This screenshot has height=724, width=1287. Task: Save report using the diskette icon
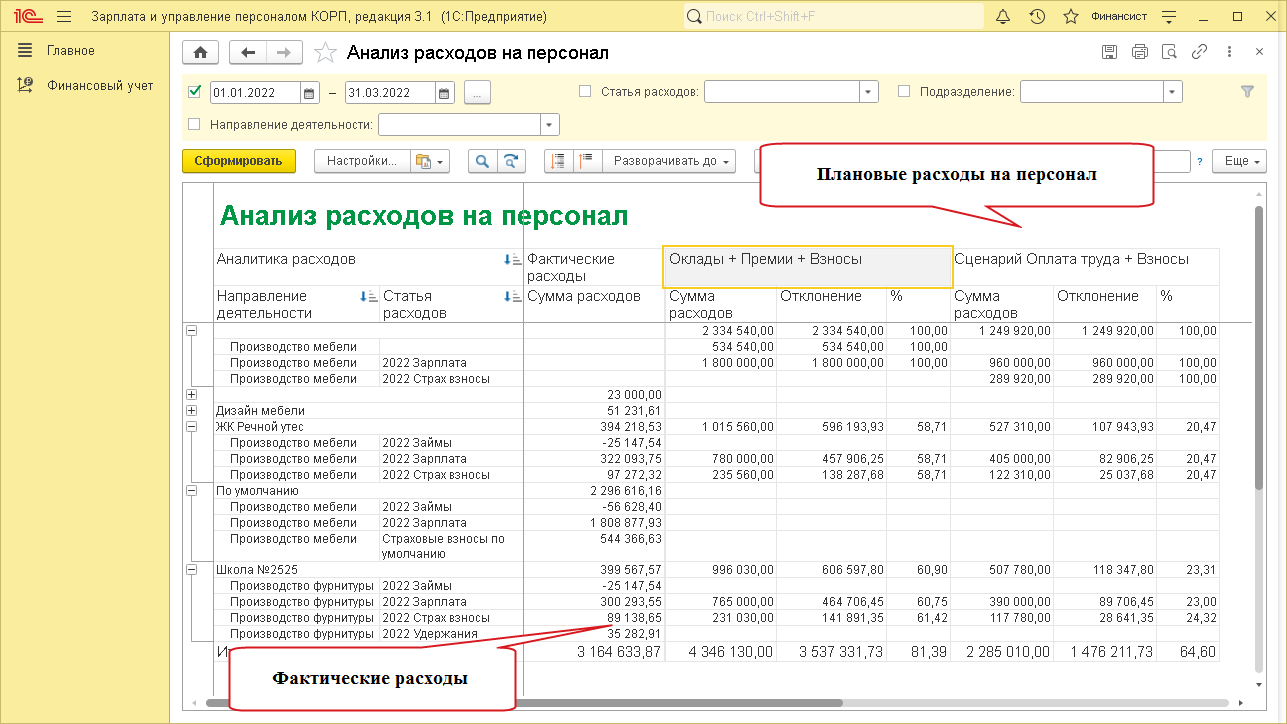point(1109,53)
